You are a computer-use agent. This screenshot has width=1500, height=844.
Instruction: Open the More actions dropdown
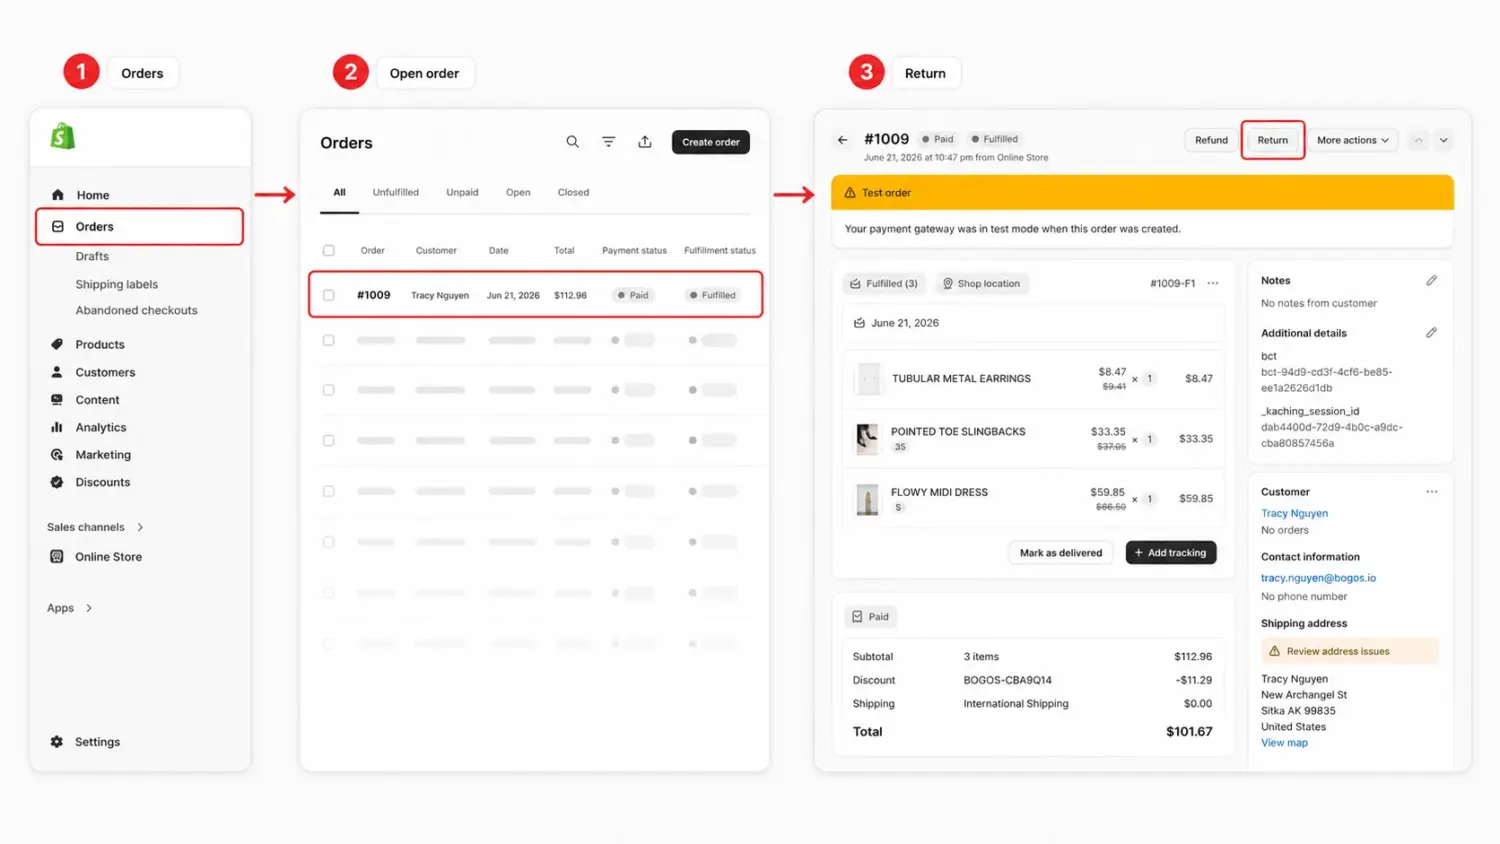pyautogui.click(x=1353, y=140)
